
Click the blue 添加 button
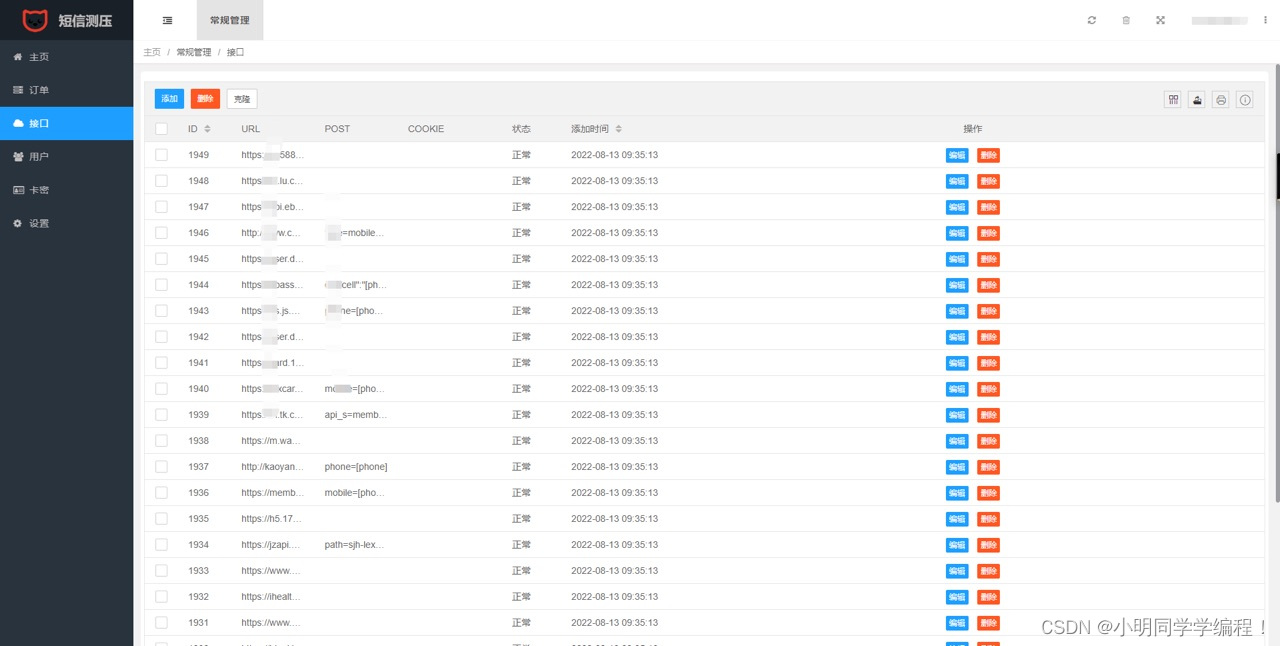tap(169, 99)
